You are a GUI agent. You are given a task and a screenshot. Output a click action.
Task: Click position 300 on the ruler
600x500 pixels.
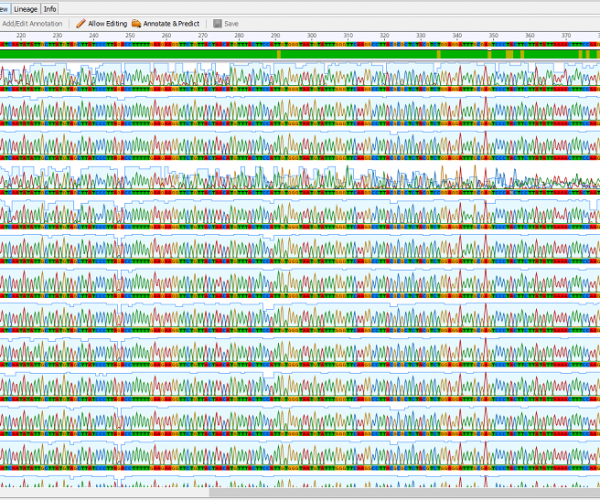coord(312,36)
